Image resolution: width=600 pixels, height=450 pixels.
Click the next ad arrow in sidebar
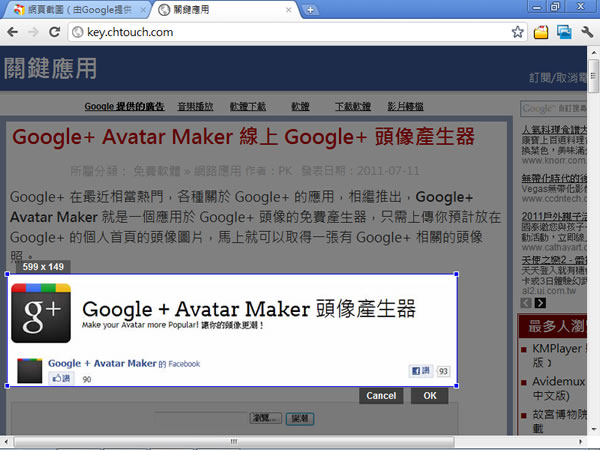tap(540, 303)
